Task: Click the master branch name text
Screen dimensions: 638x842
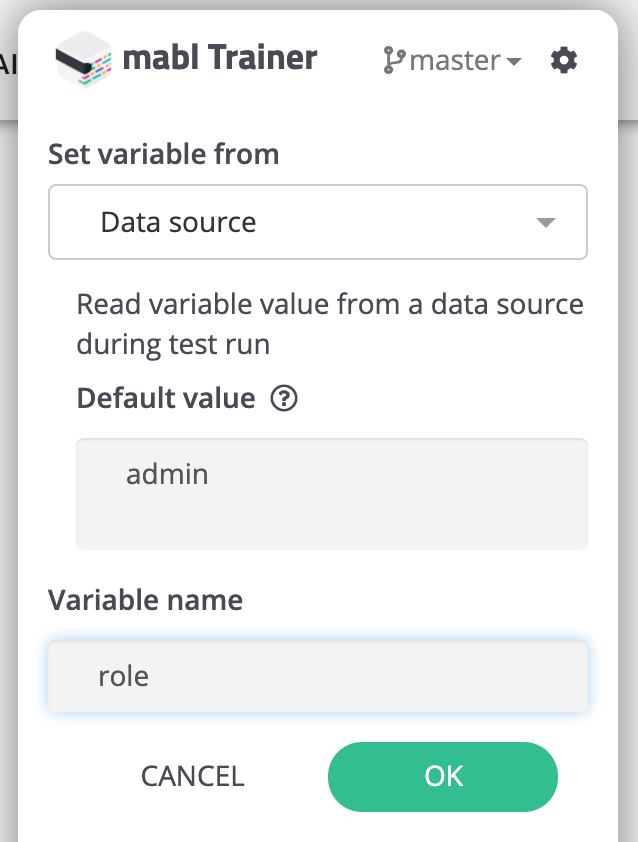Action: pos(455,60)
